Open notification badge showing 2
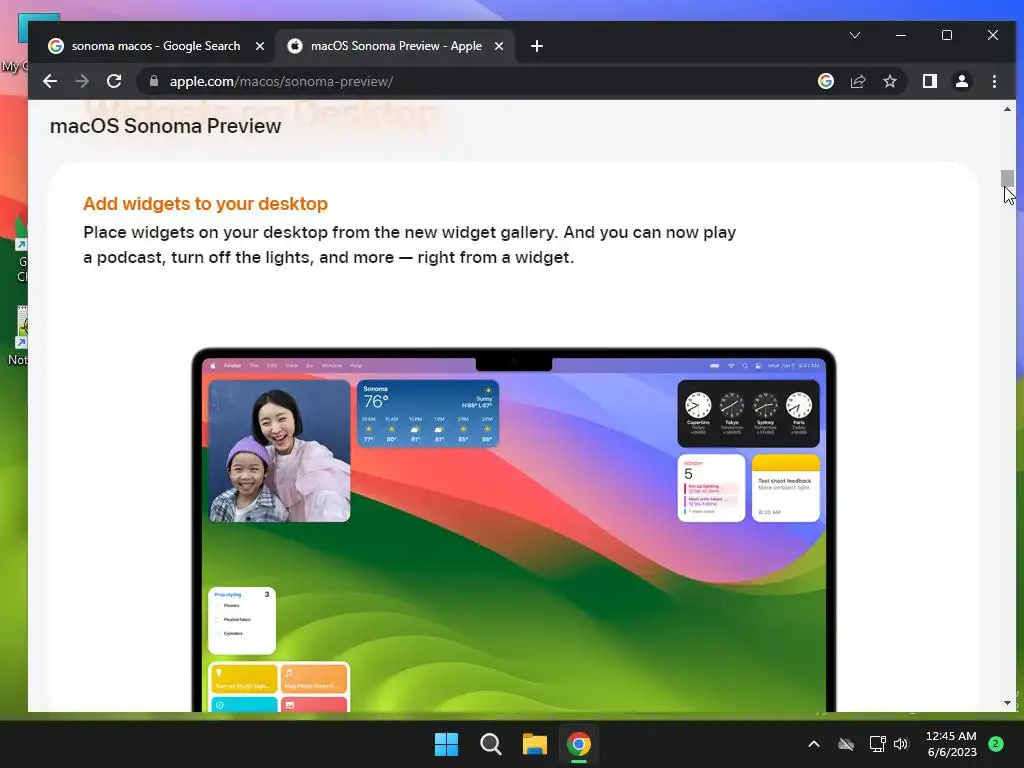1024x768 pixels. coord(996,744)
